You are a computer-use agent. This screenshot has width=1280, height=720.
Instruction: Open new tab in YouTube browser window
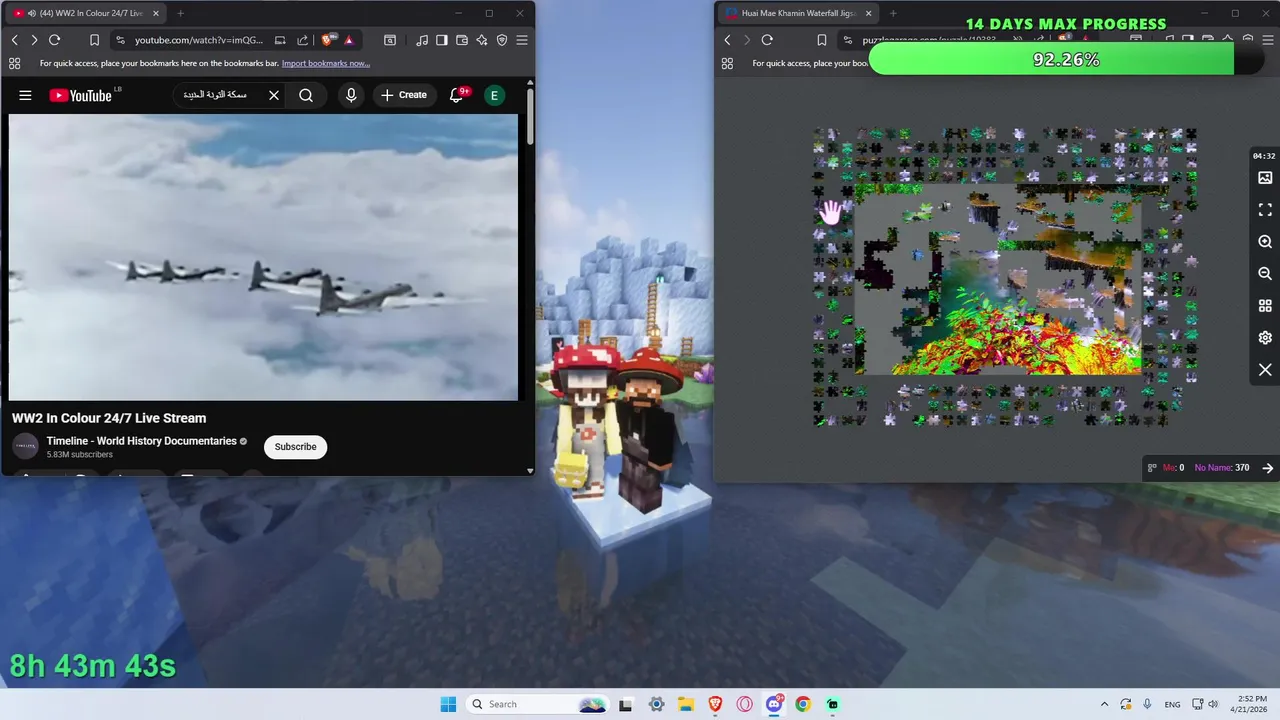coord(180,13)
